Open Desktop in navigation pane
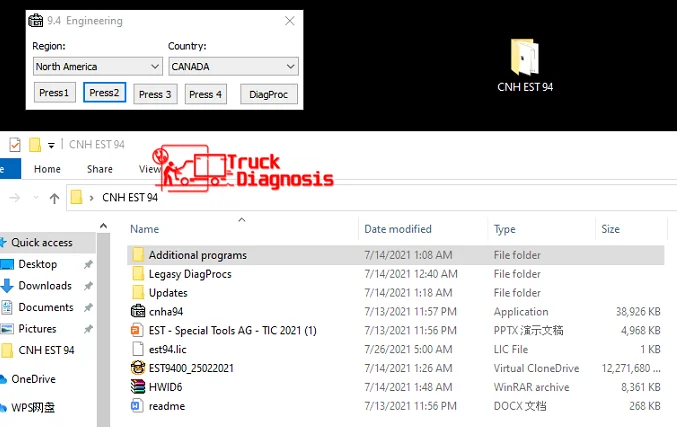 [38, 264]
